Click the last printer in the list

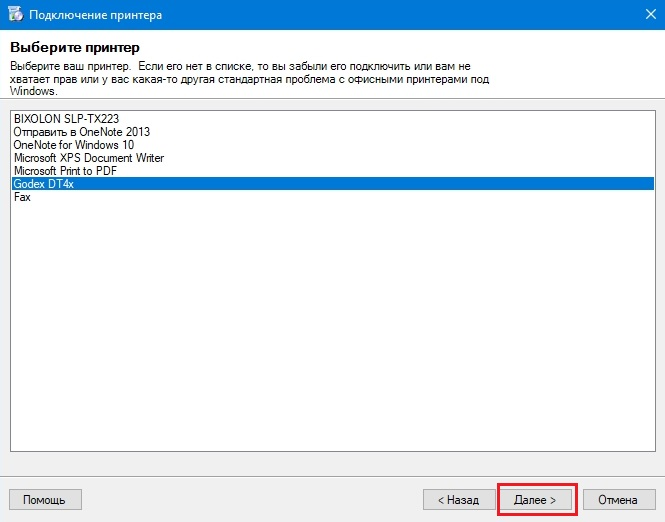pyautogui.click(x=333, y=197)
